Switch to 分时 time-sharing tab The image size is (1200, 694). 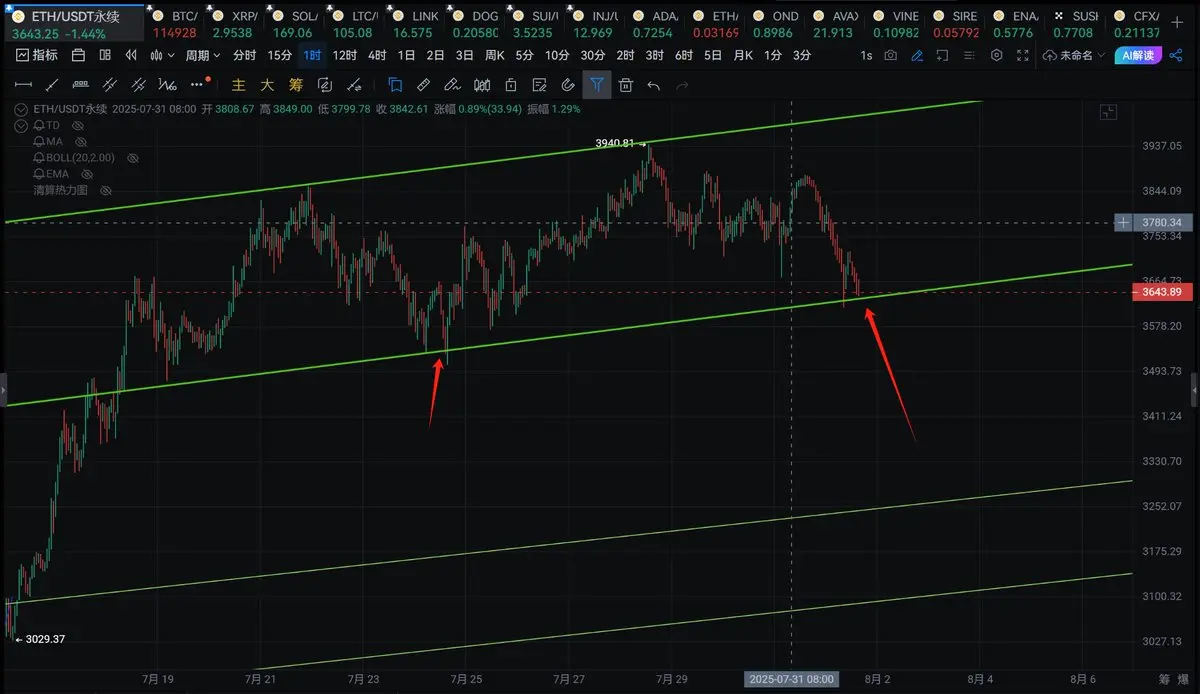click(x=244, y=55)
